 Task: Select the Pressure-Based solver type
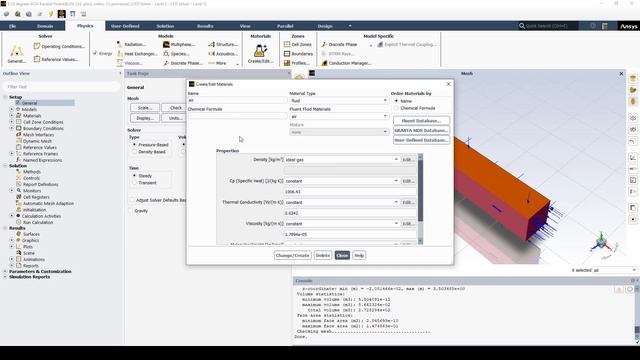point(134,144)
